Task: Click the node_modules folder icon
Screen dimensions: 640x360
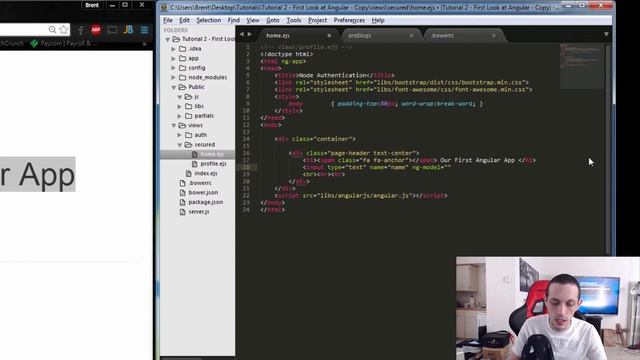Action: click(182, 77)
